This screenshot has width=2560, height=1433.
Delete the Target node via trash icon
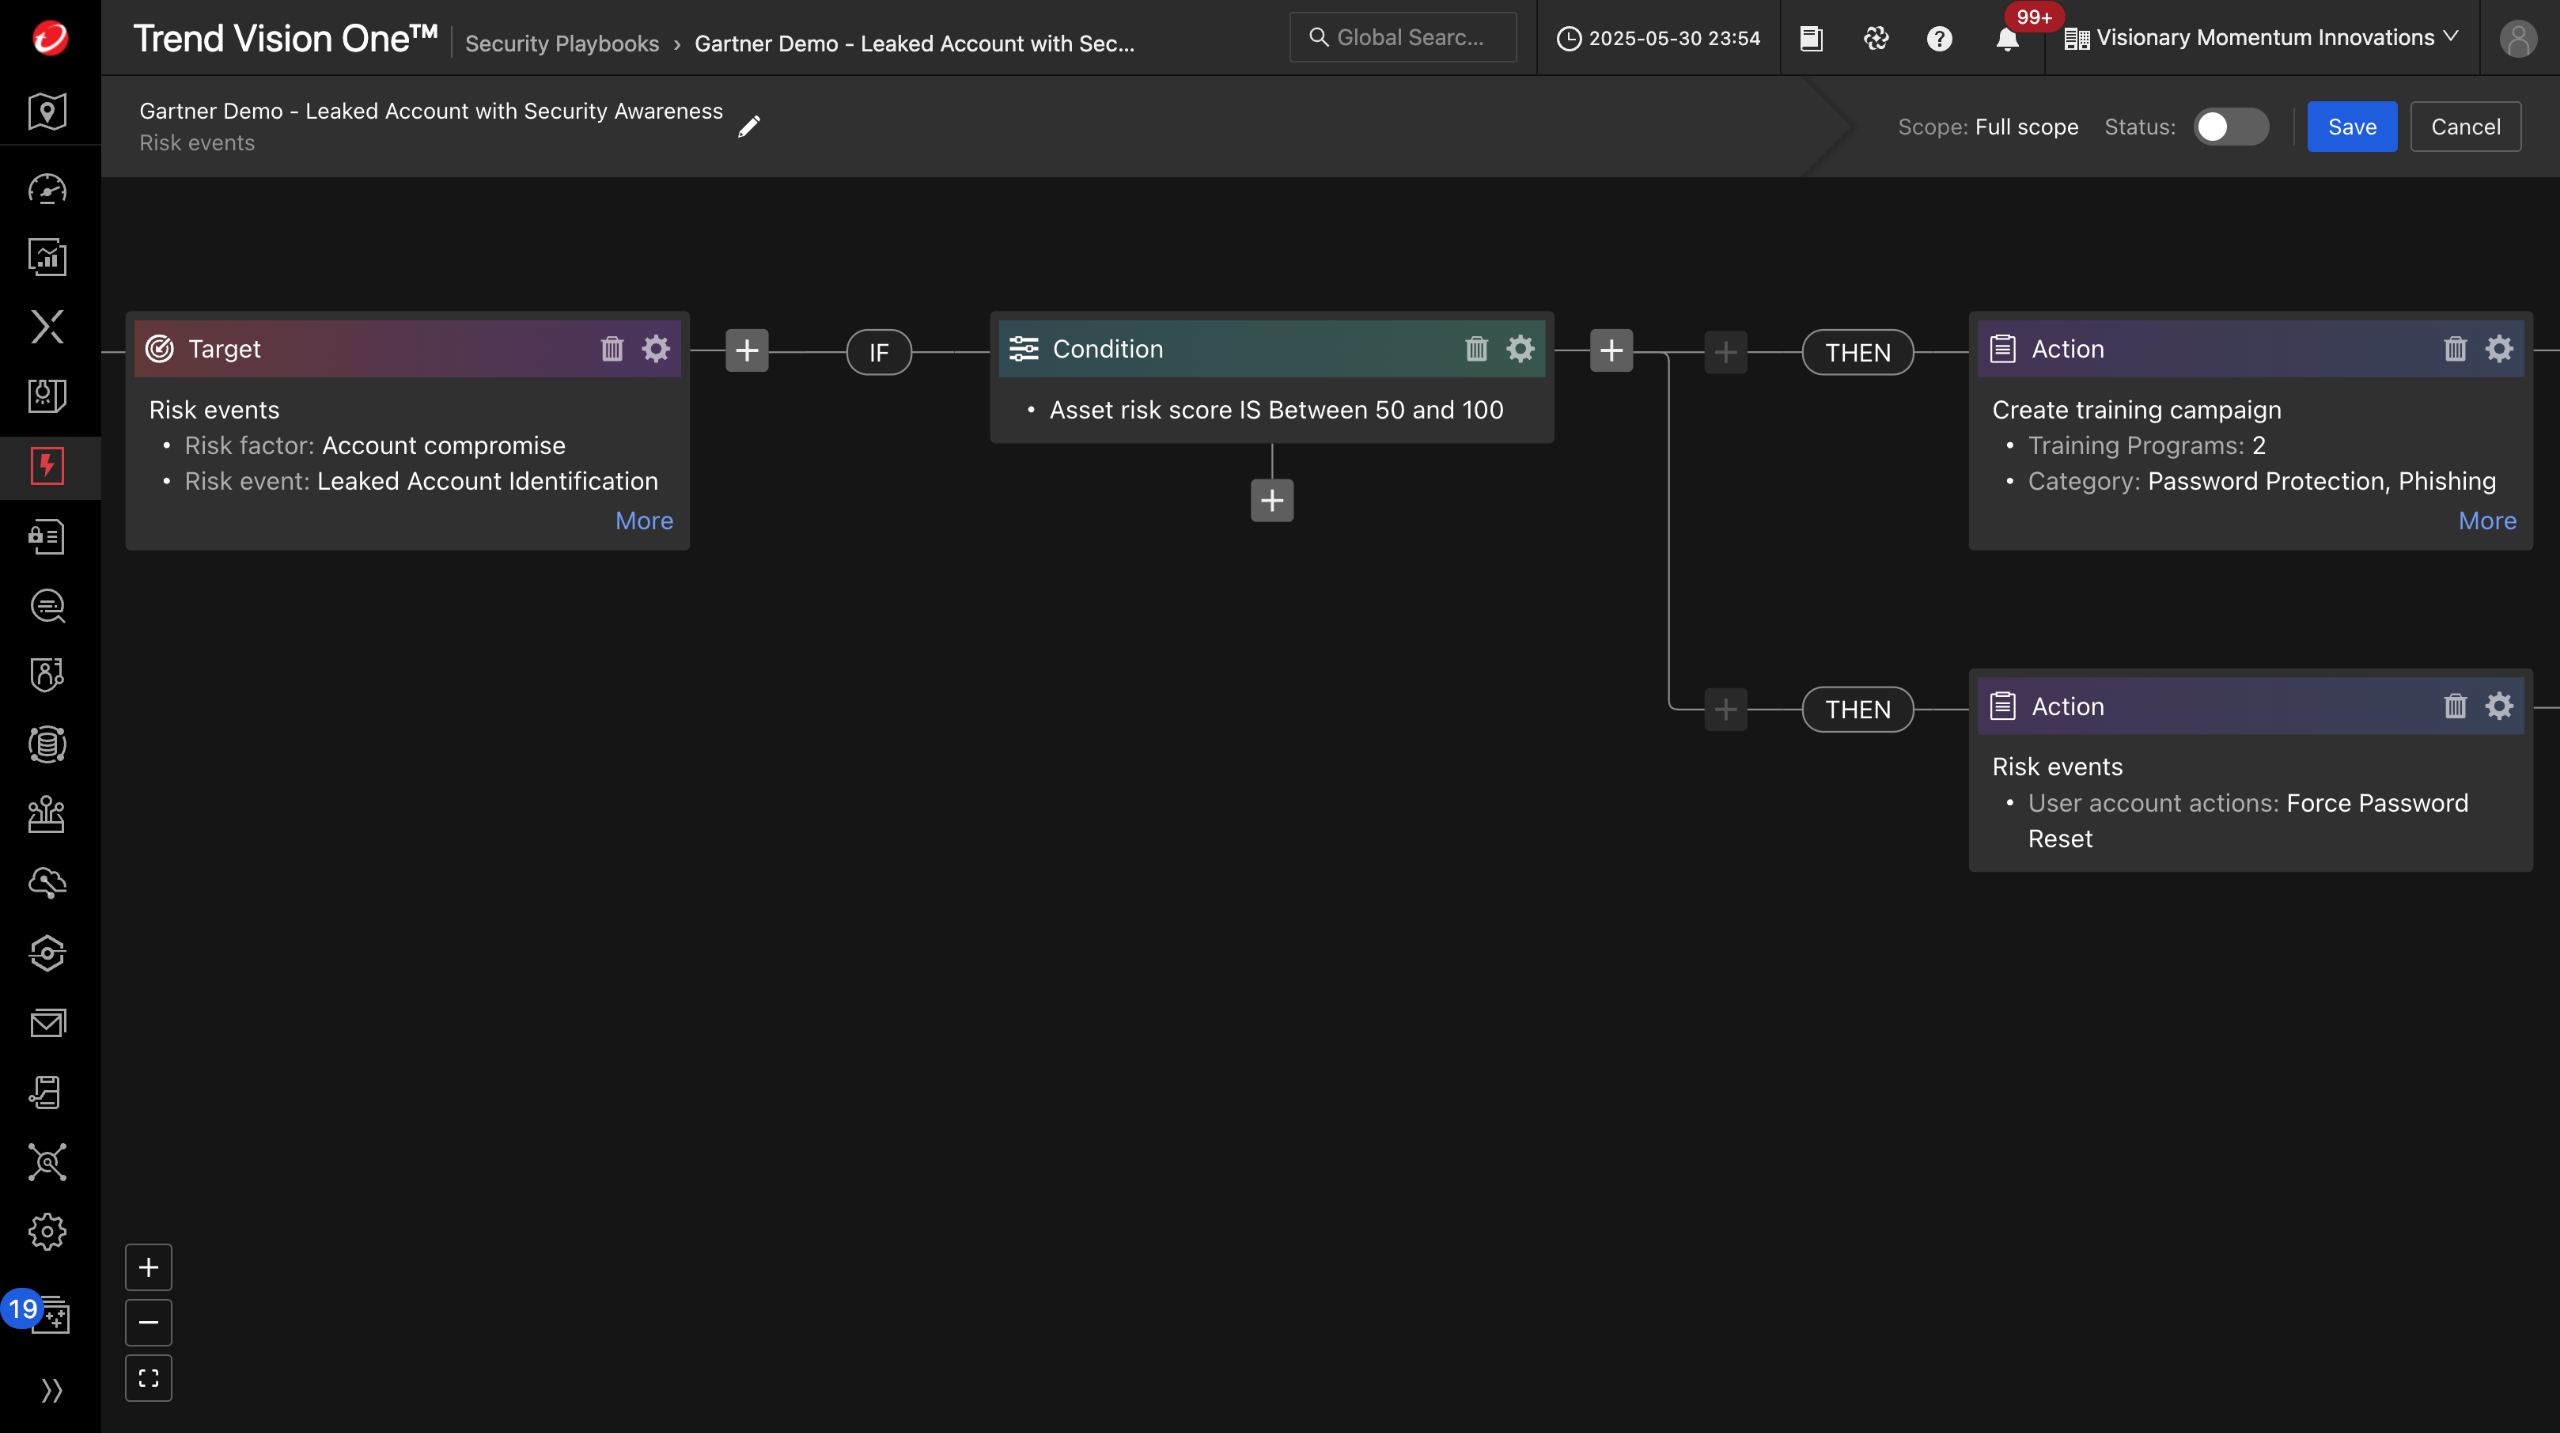(x=611, y=349)
